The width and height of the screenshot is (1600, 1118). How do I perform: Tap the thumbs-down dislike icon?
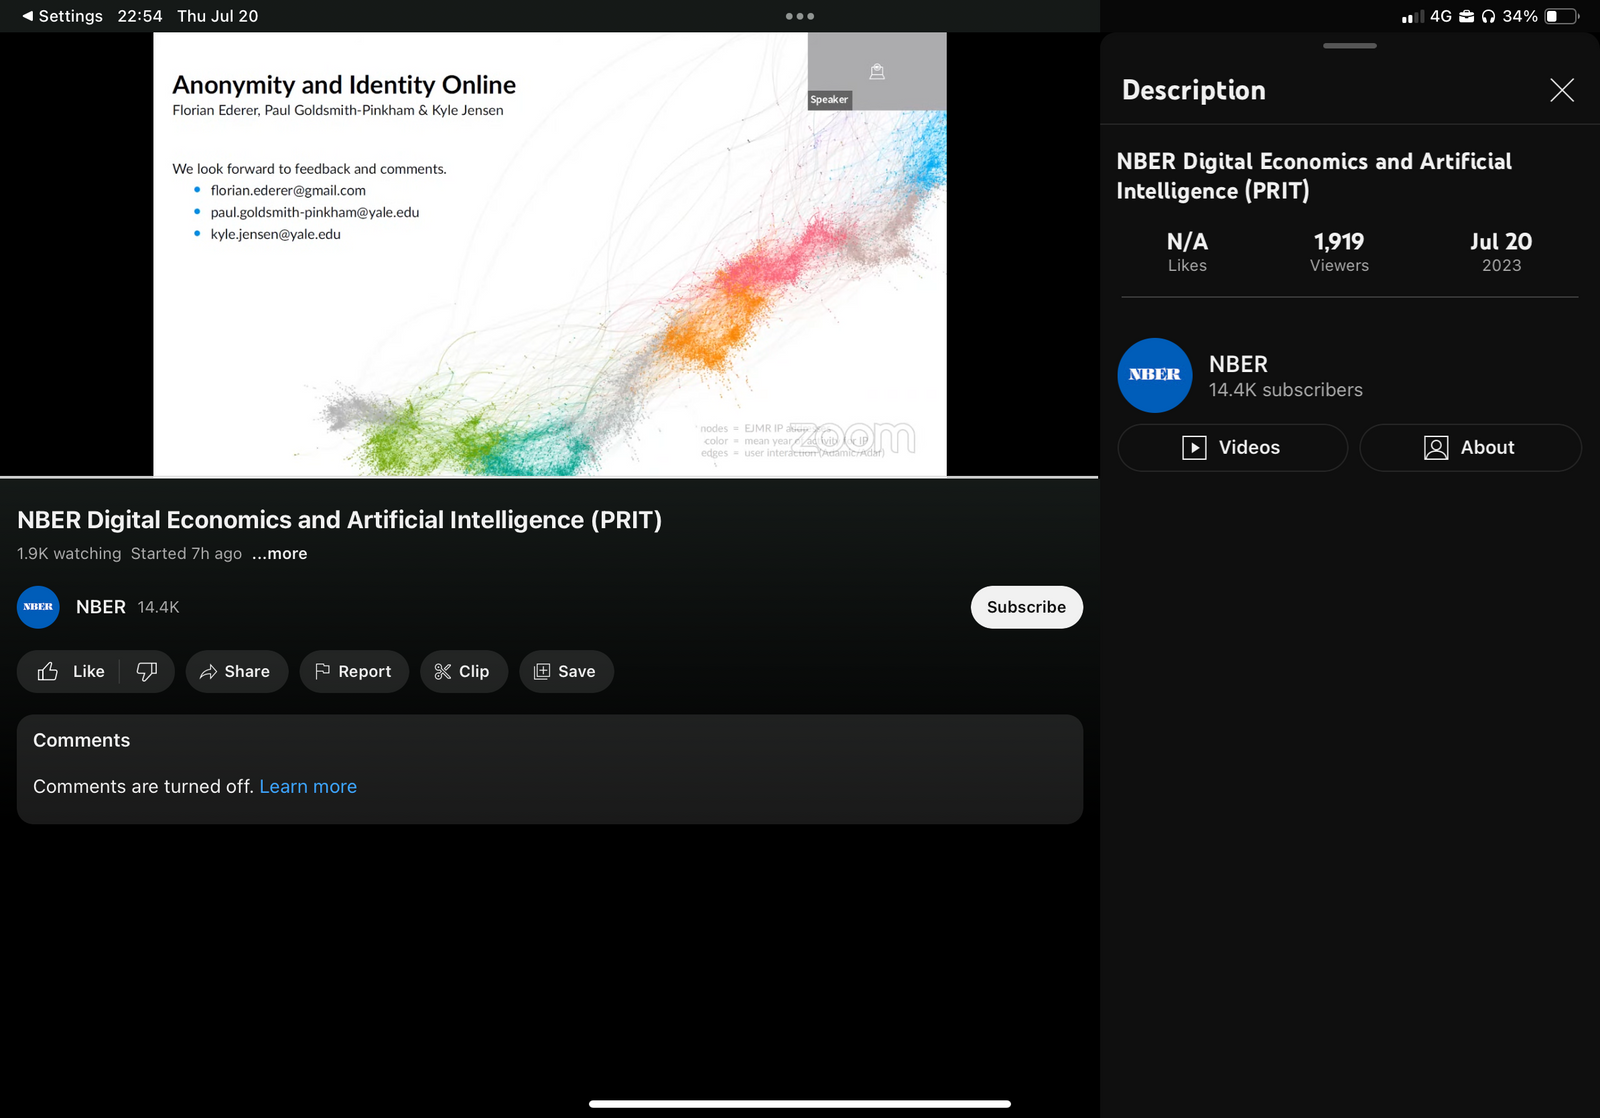point(147,671)
